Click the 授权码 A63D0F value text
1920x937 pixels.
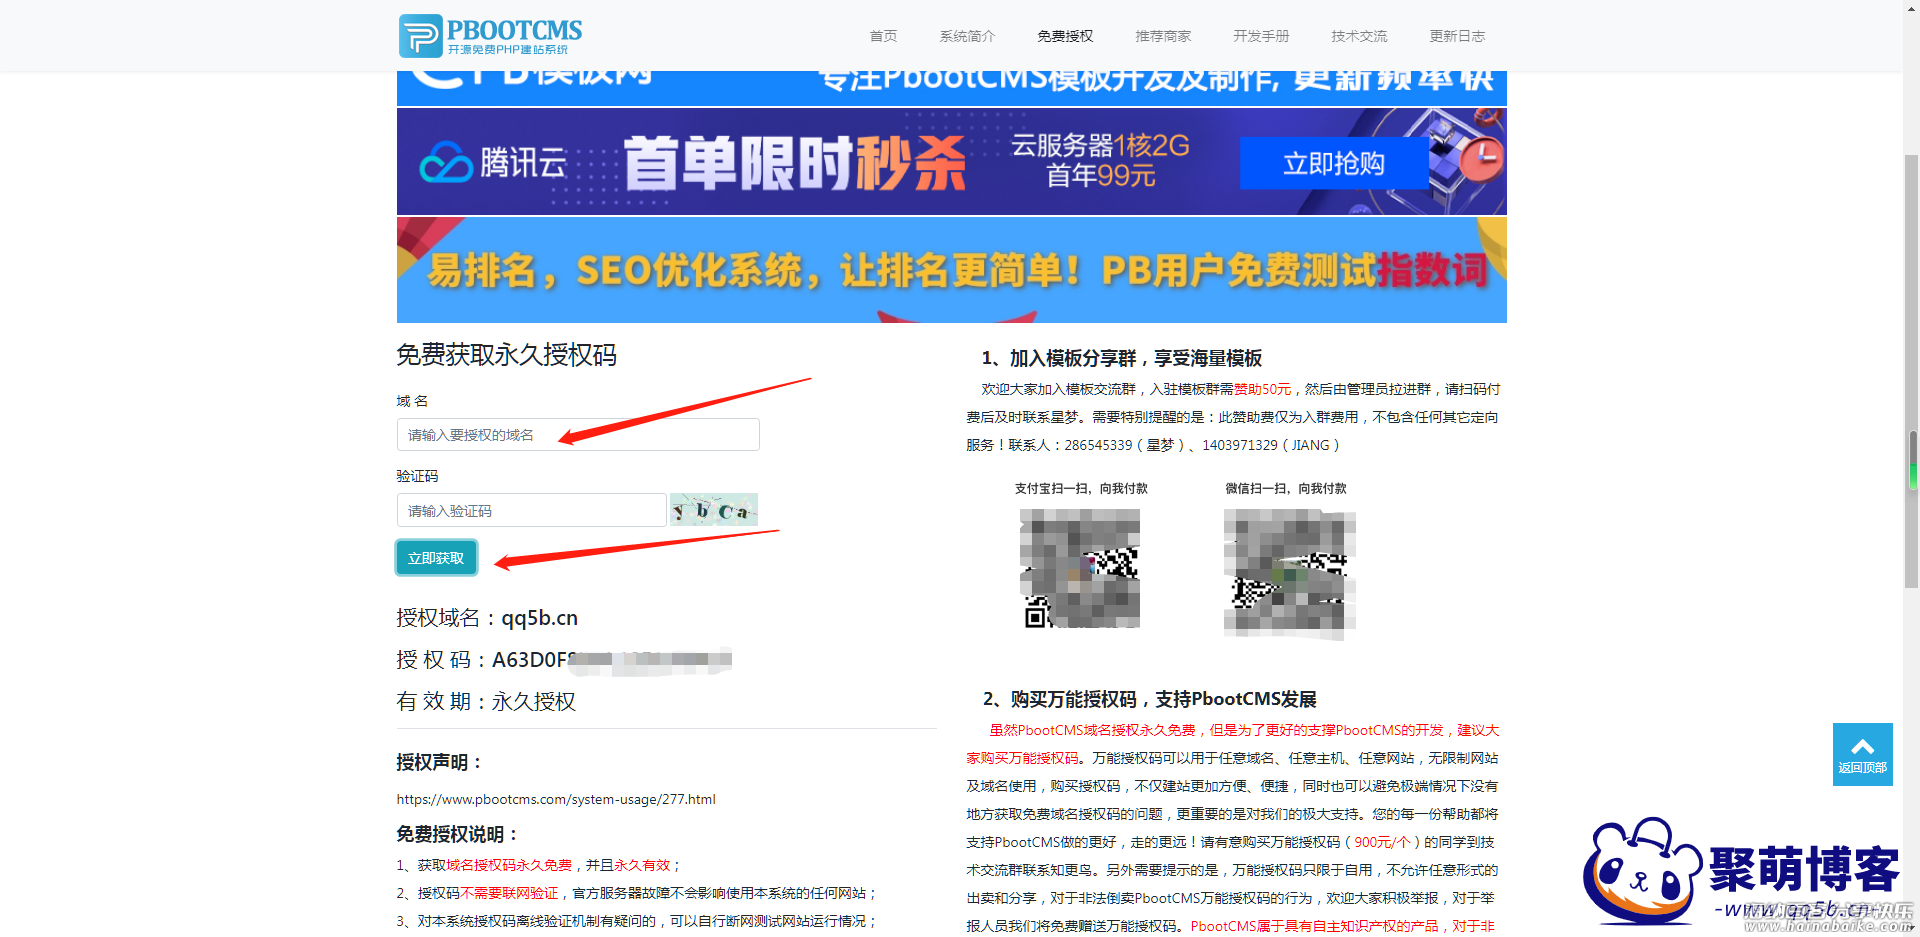pos(564,660)
